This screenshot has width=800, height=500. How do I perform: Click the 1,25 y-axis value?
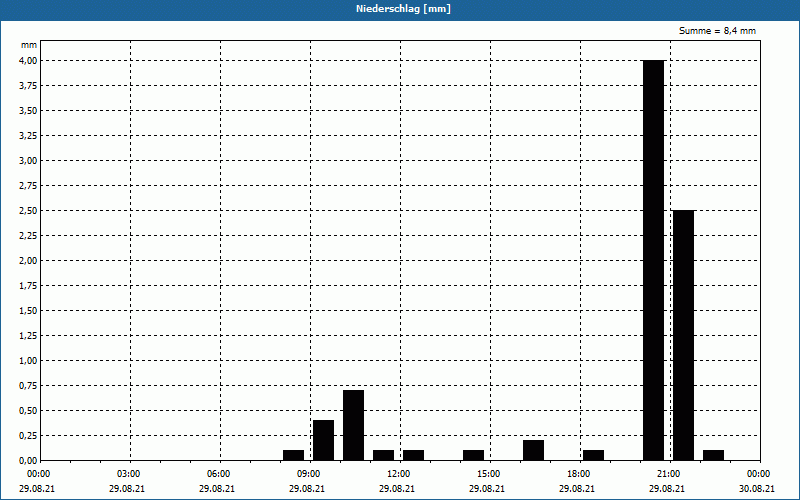[28, 336]
